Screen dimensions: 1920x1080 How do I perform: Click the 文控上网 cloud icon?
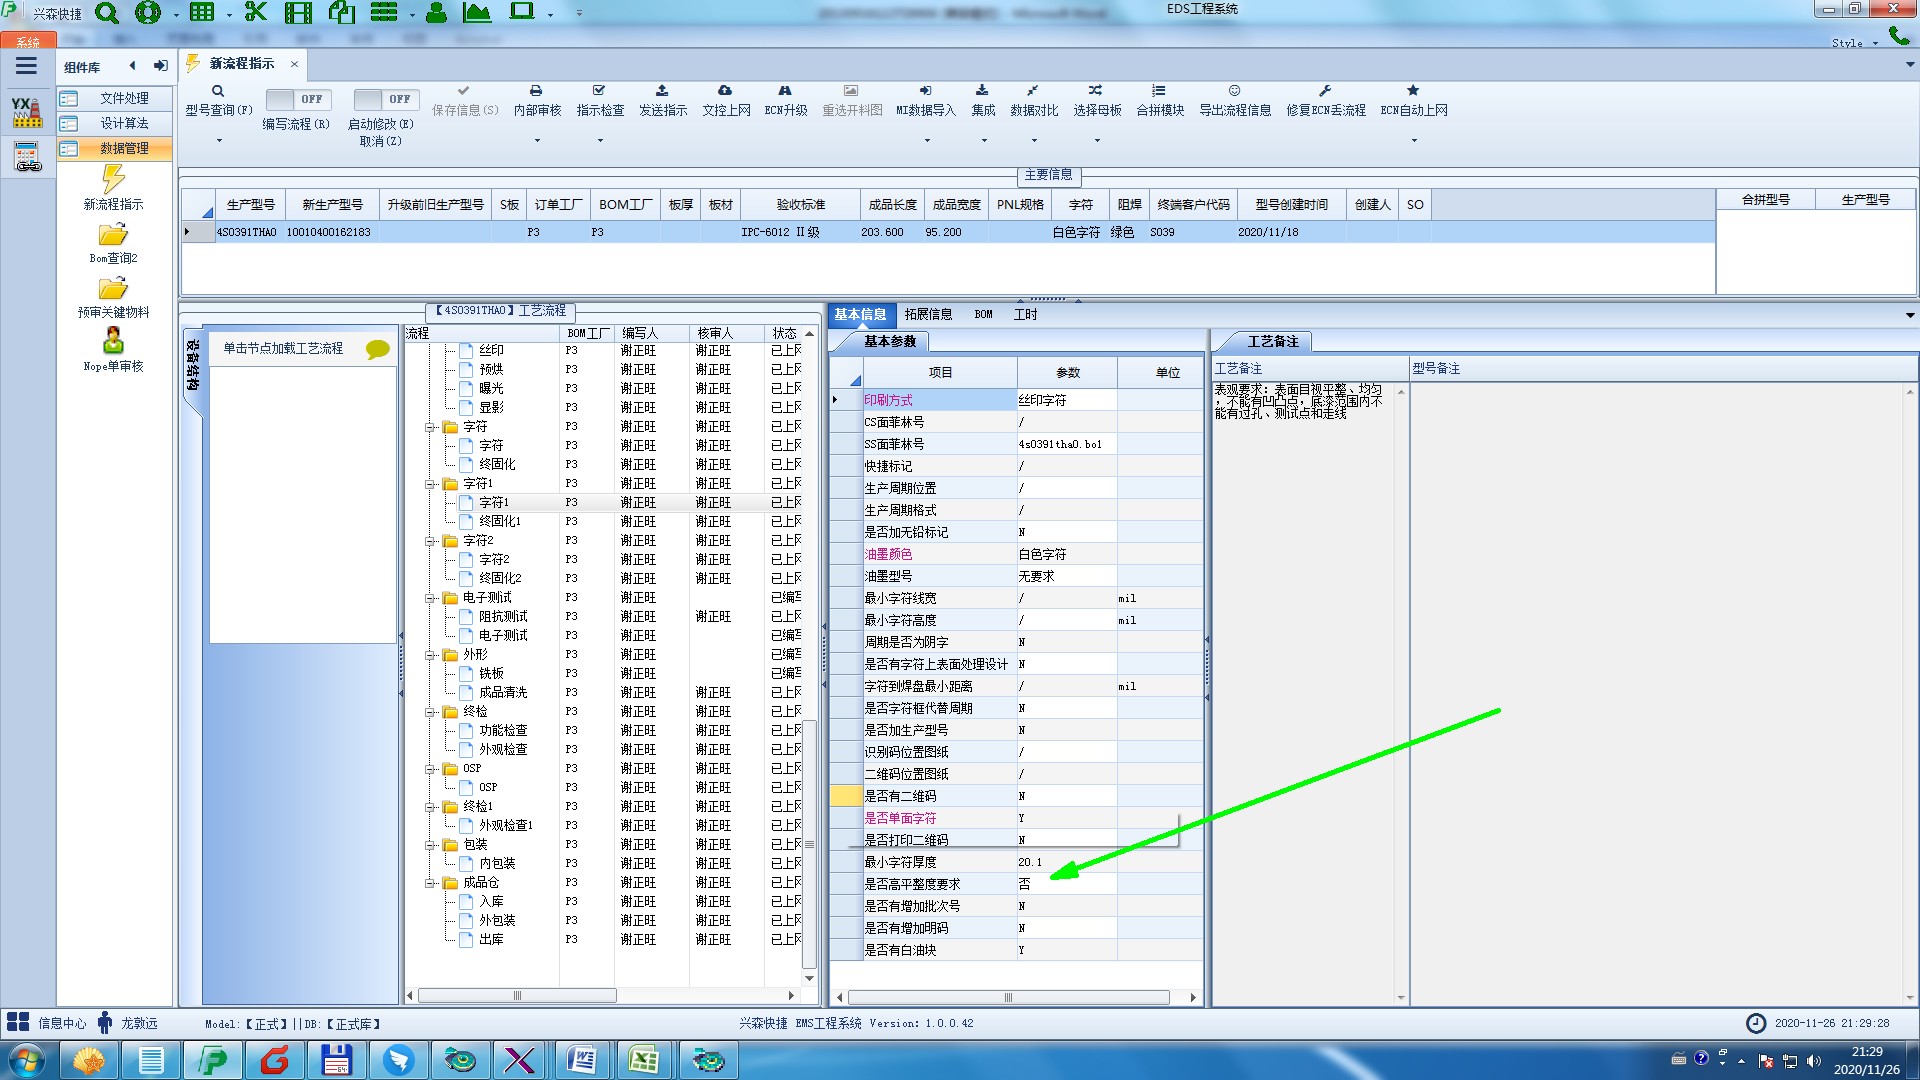pos(725,91)
